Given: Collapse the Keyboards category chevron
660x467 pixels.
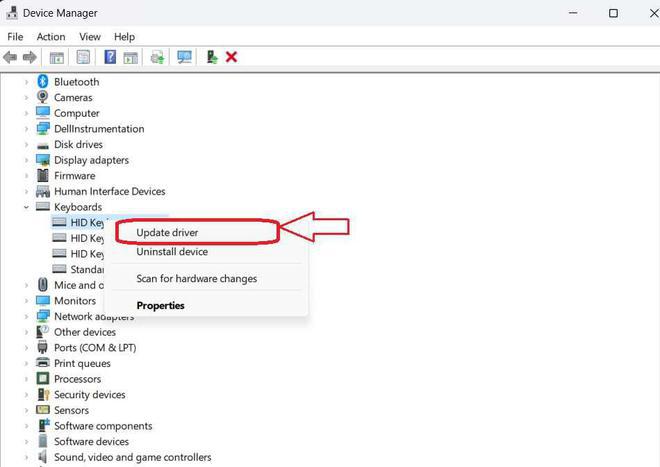Looking at the screenshot, I should coord(27,207).
